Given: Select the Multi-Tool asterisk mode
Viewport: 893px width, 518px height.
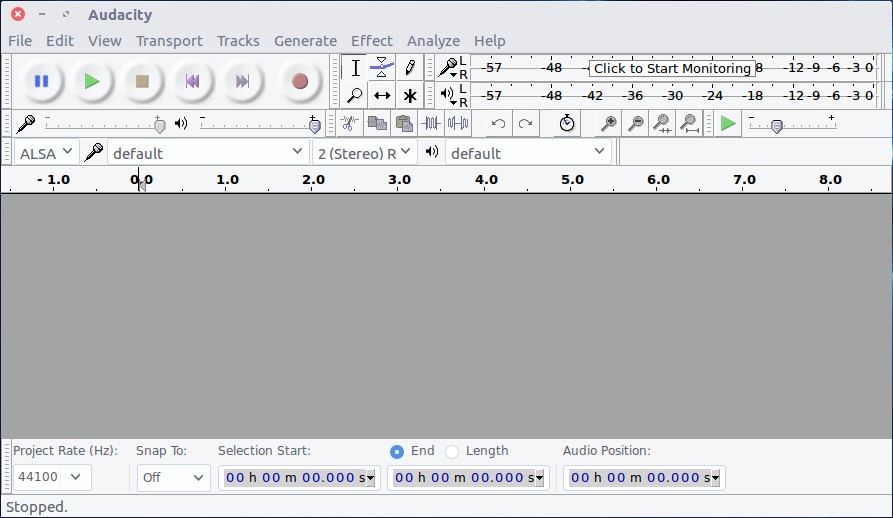Looking at the screenshot, I should pyautogui.click(x=409, y=95).
